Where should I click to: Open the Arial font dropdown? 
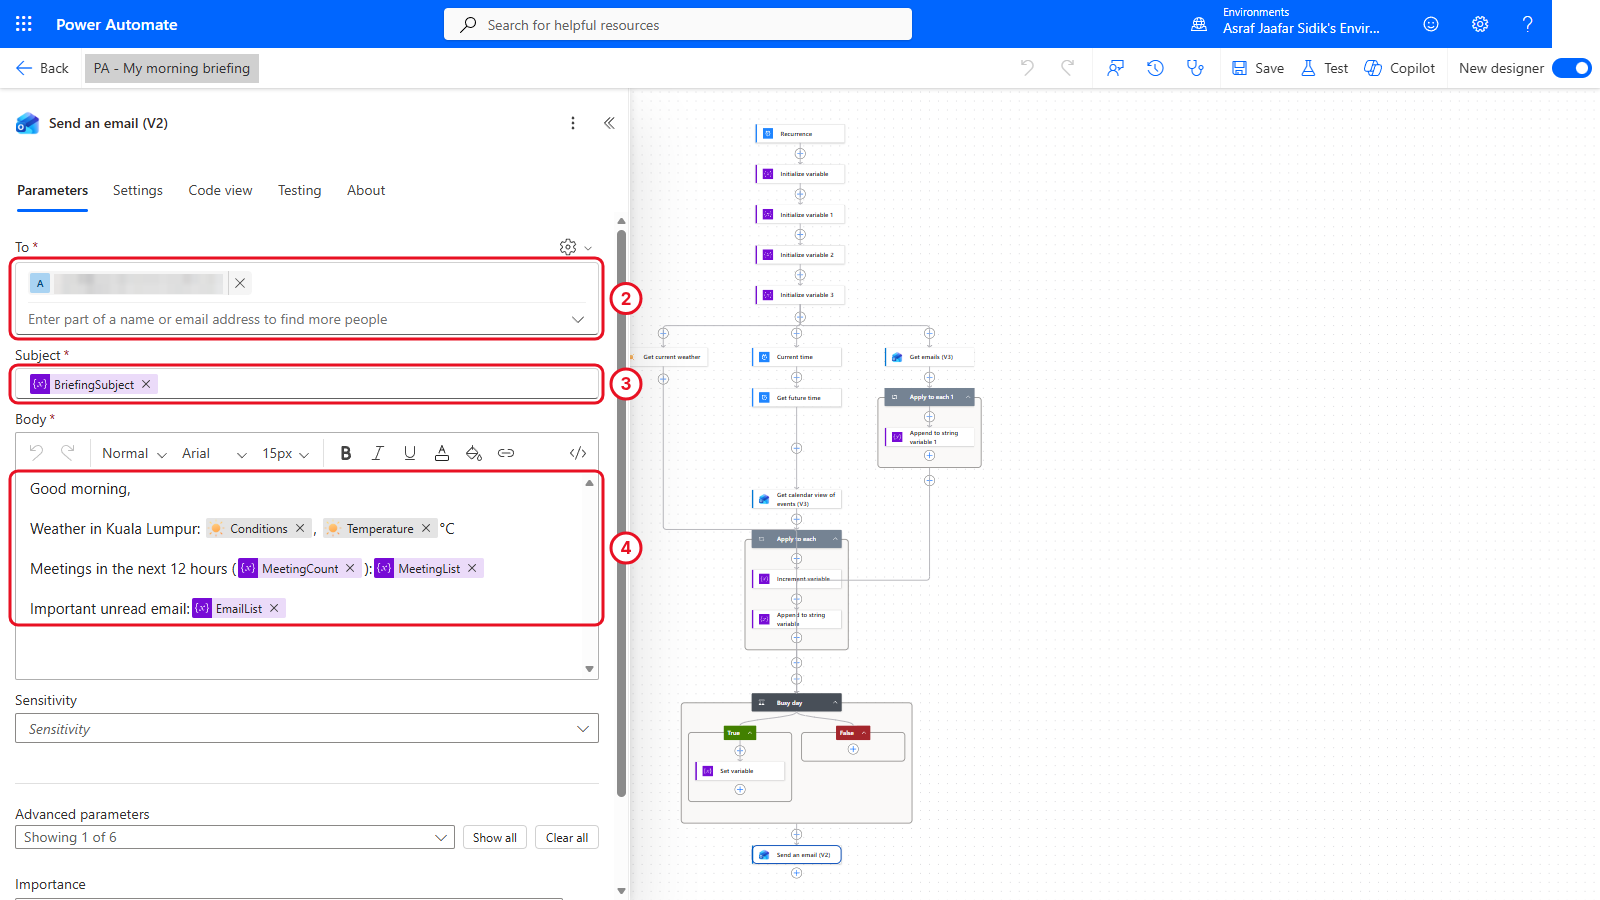tap(214, 453)
